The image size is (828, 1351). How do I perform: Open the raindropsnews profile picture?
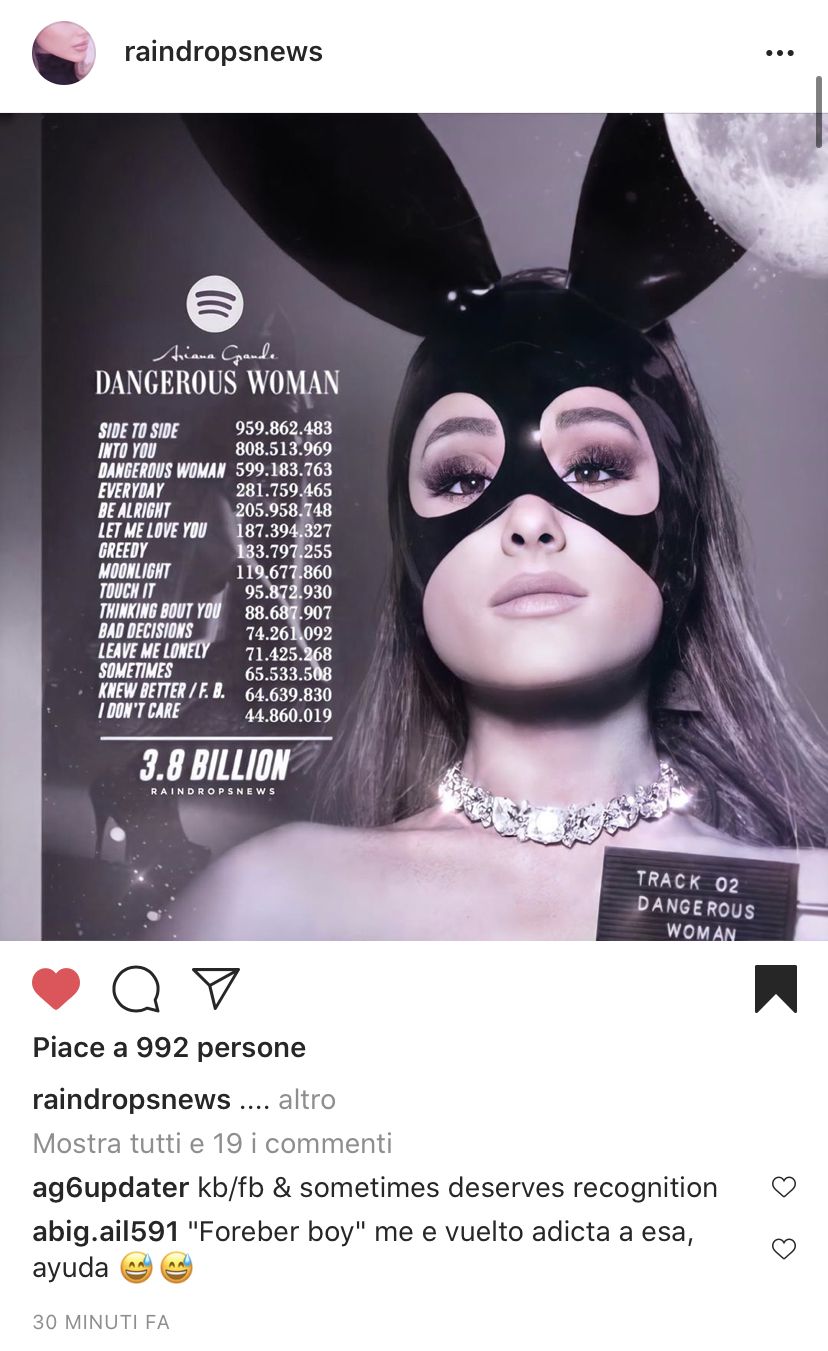click(64, 53)
